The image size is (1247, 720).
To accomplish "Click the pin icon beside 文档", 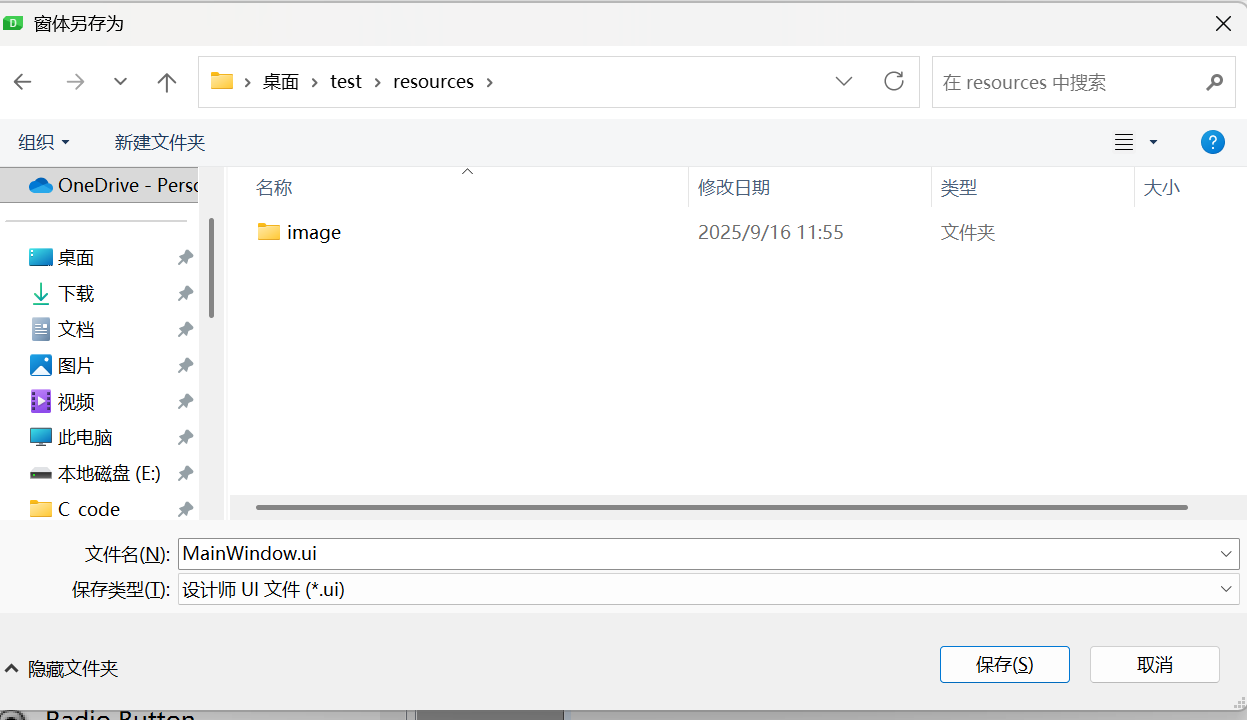I will point(185,330).
